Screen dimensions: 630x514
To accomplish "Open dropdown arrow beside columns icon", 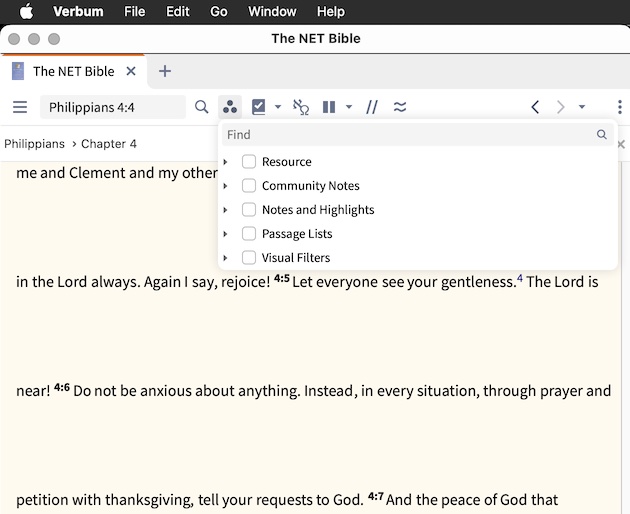I will (349, 107).
